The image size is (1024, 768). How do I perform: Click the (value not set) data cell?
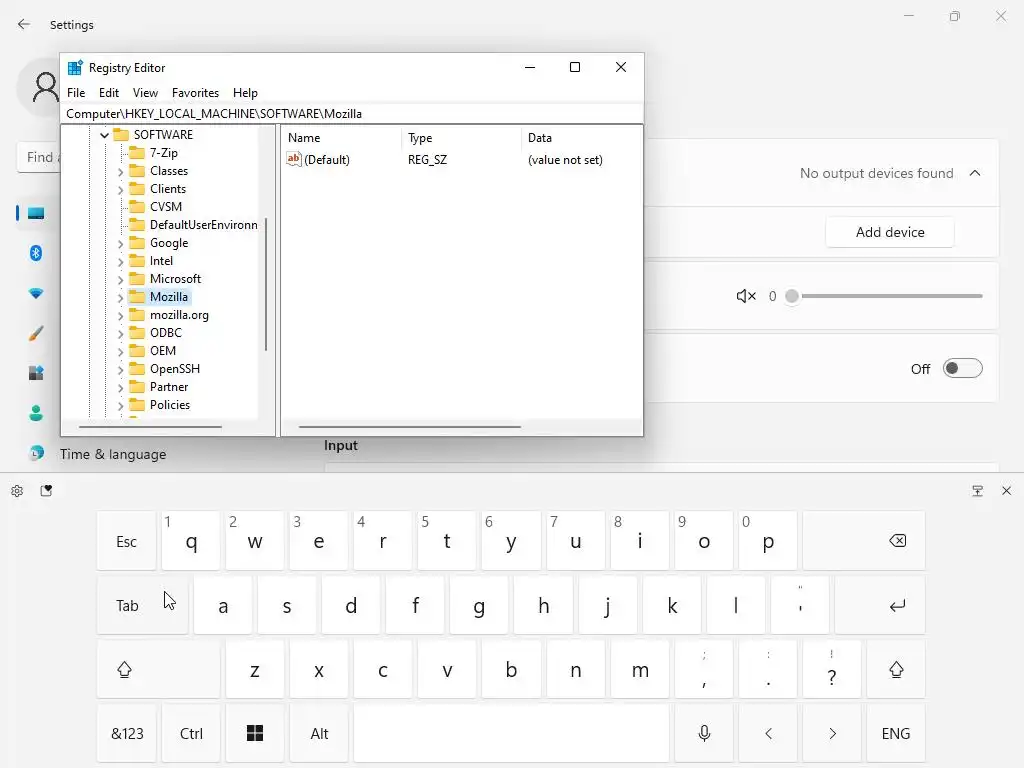(x=565, y=159)
